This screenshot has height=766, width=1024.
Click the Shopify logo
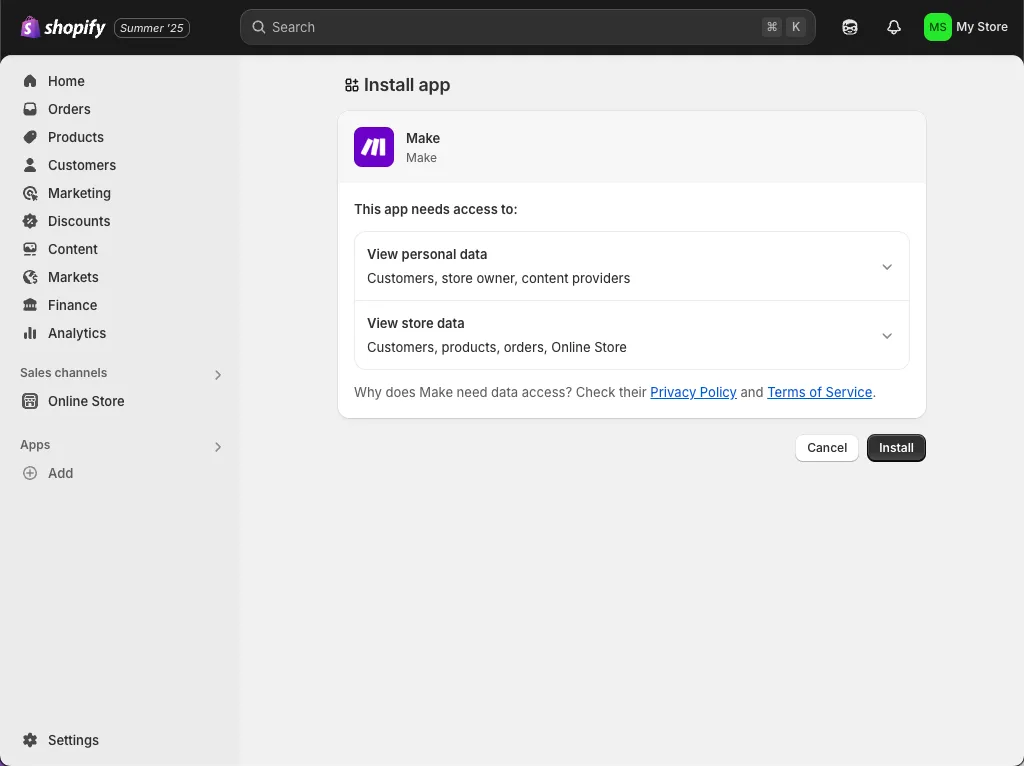63,27
